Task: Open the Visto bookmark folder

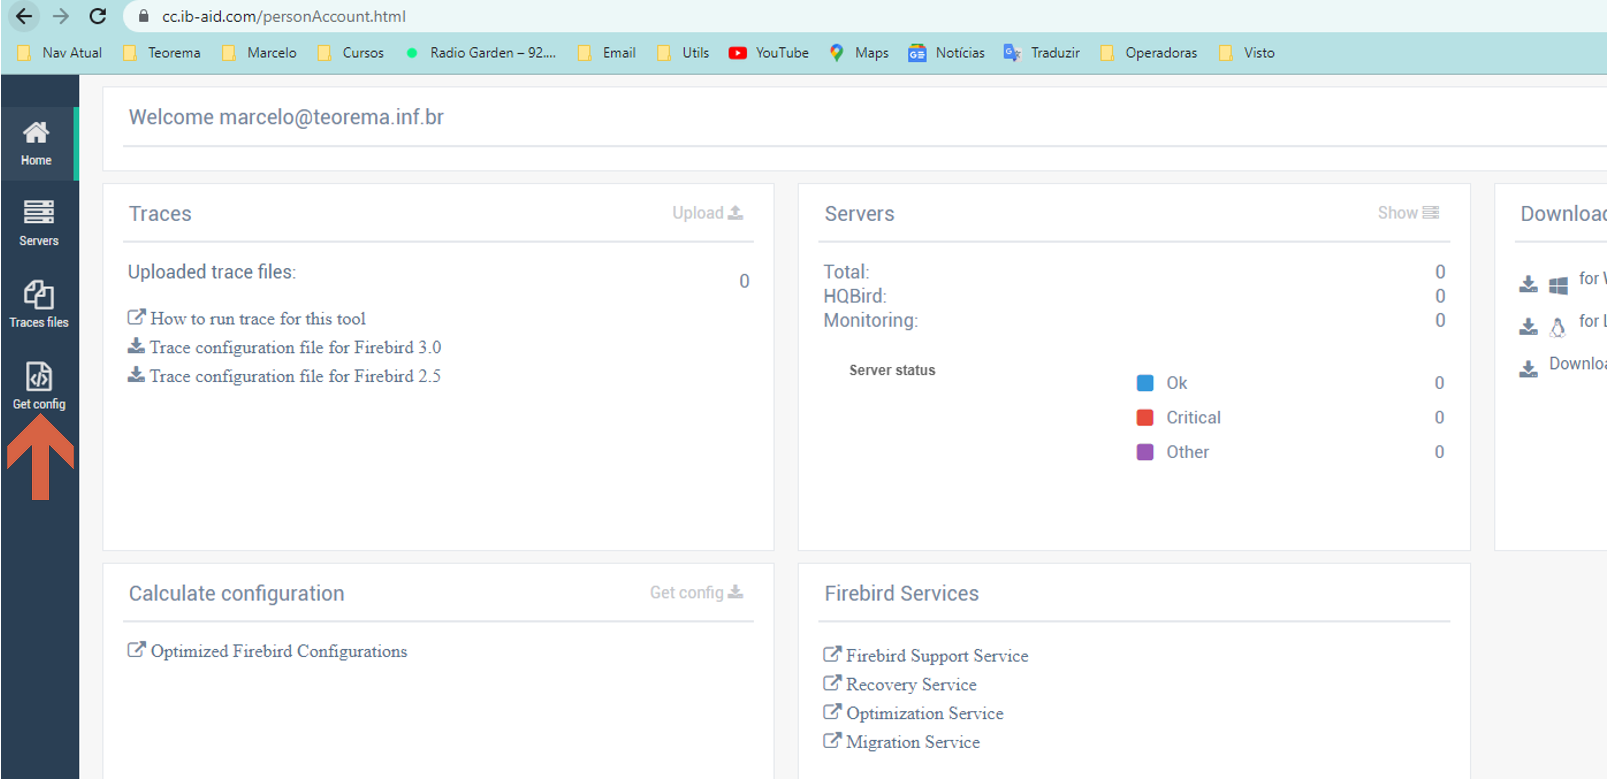Action: pyautogui.click(x=1247, y=53)
